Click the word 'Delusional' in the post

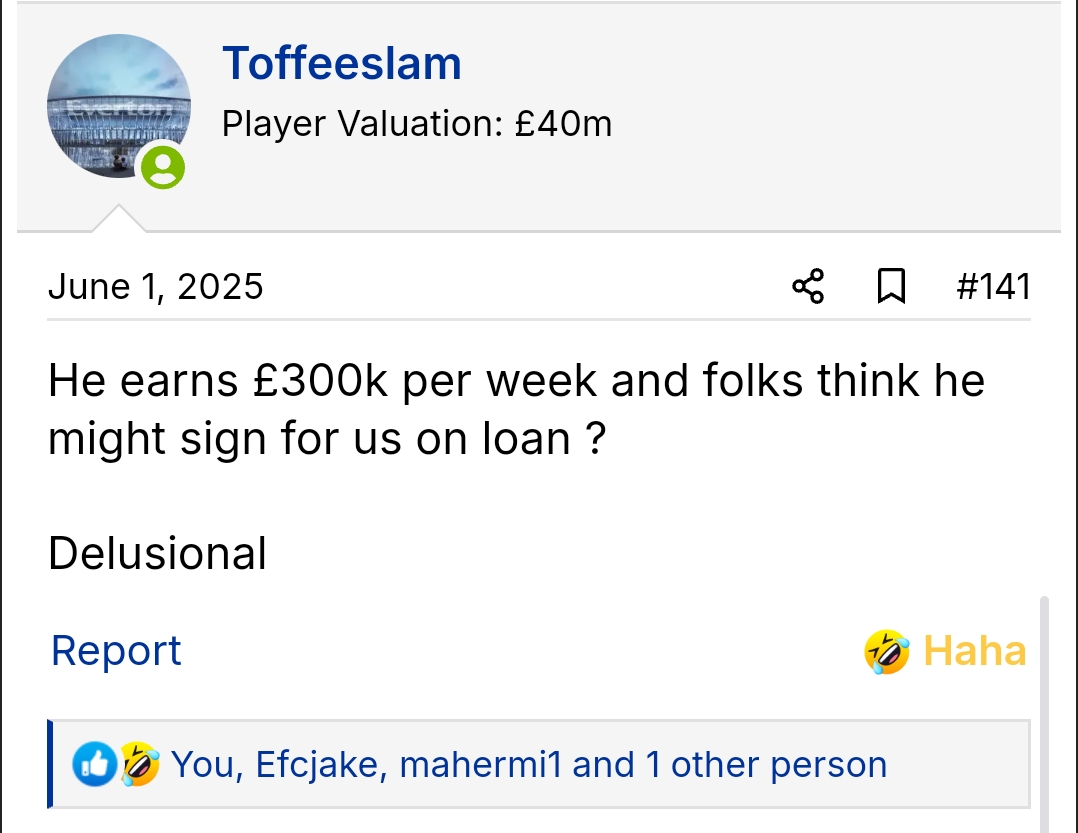158,553
